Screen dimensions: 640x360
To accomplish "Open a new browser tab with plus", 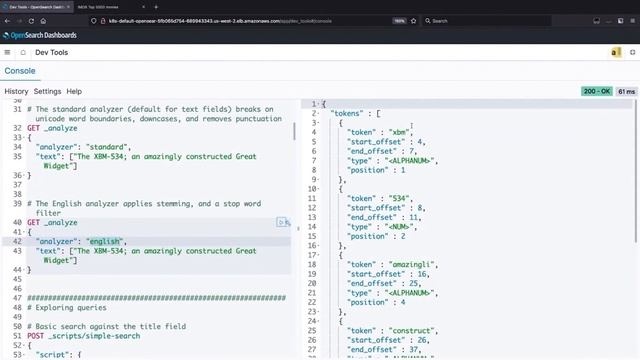I will tap(156, 7).
